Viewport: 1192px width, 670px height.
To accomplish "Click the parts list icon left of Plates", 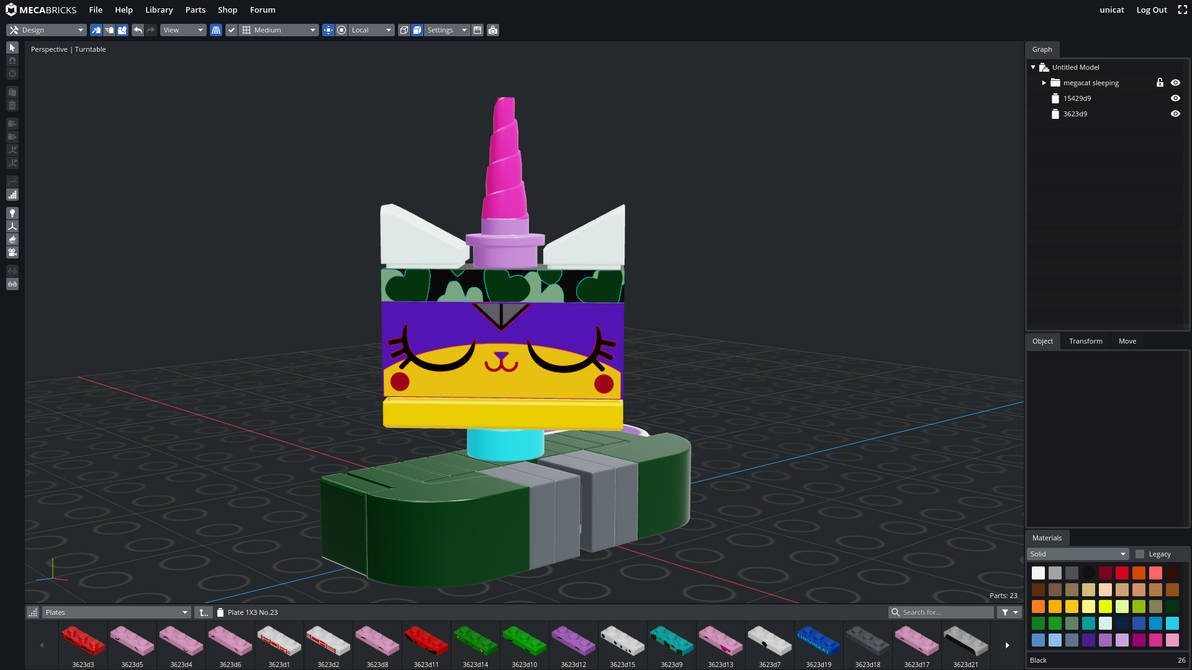I will pos(33,612).
